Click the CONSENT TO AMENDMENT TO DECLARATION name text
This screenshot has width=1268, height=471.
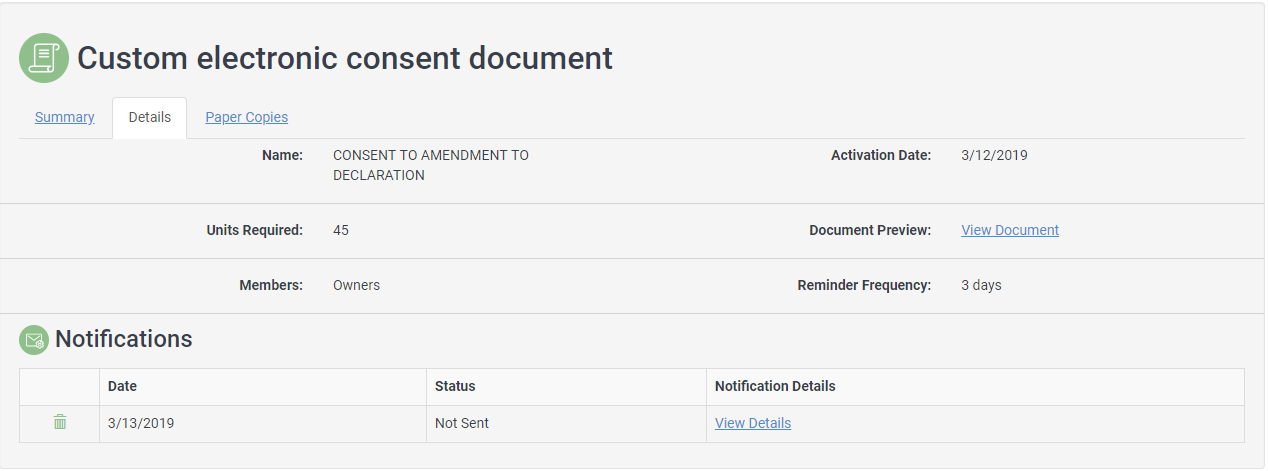click(x=431, y=165)
